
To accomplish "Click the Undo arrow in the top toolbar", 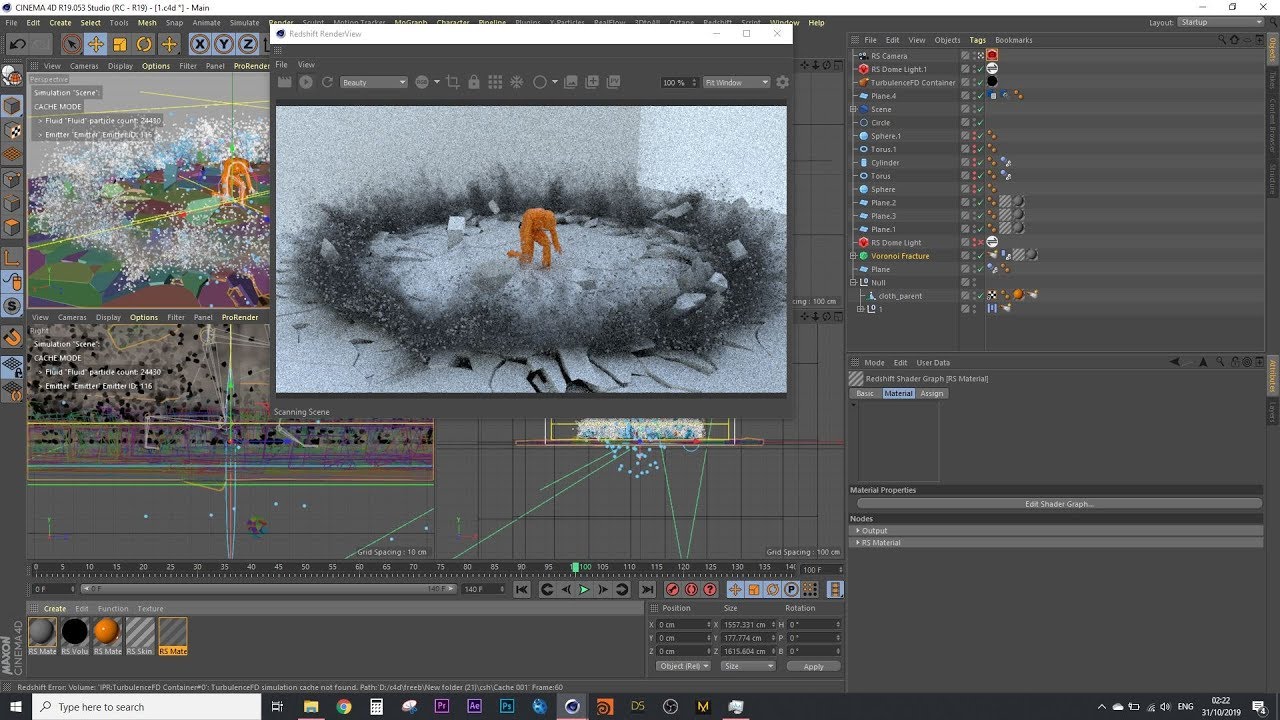I will [x=17, y=44].
